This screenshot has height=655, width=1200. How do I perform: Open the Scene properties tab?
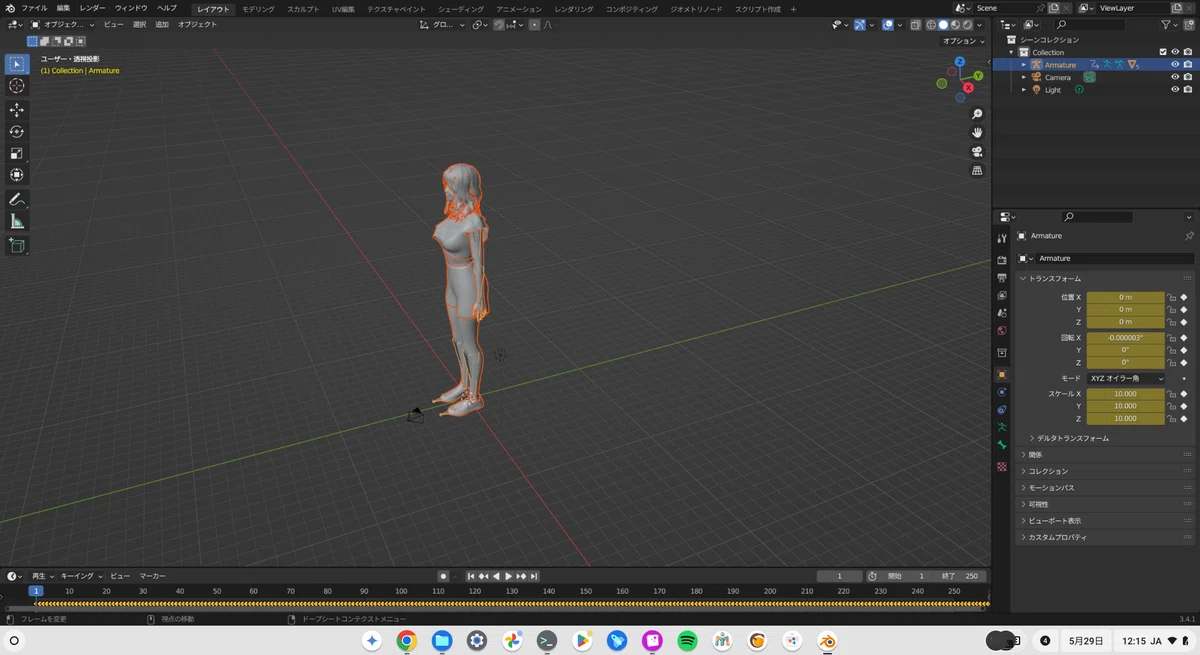1002,313
